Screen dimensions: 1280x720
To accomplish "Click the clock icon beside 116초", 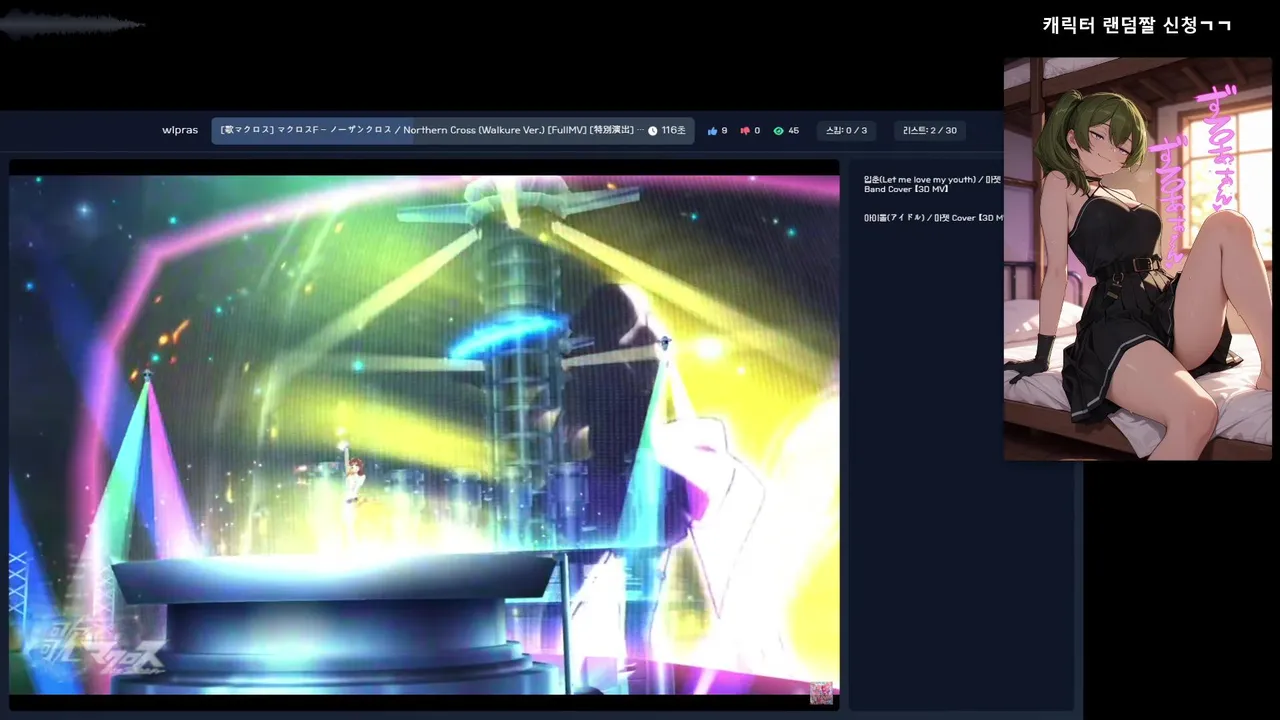I will click(x=652, y=131).
